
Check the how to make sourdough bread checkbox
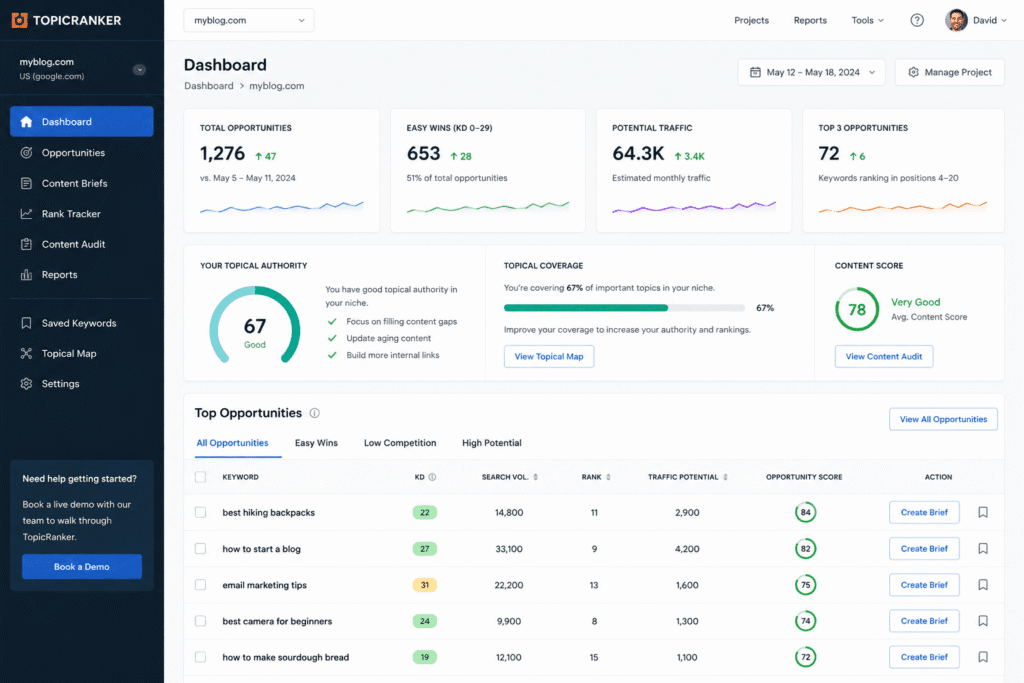(x=200, y=657)
